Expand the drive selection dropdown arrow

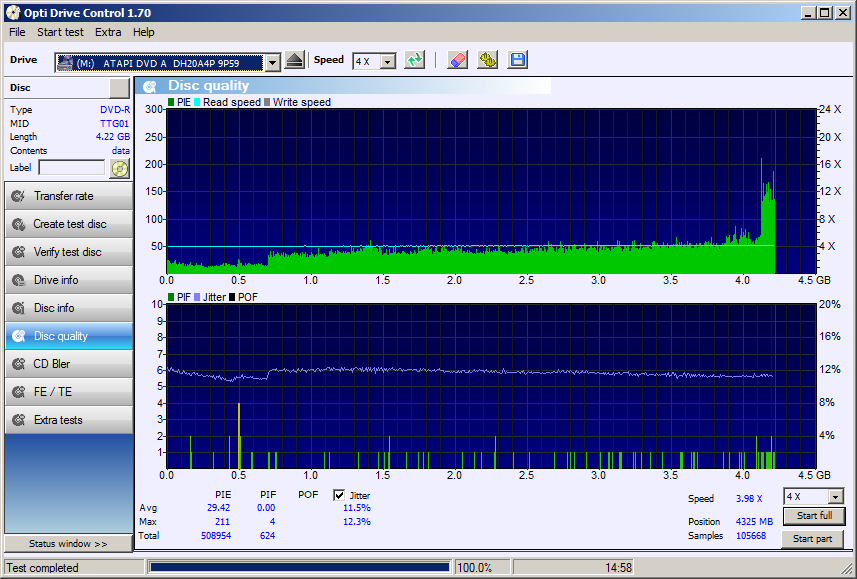pyautogui.click(x=273, y=63)
